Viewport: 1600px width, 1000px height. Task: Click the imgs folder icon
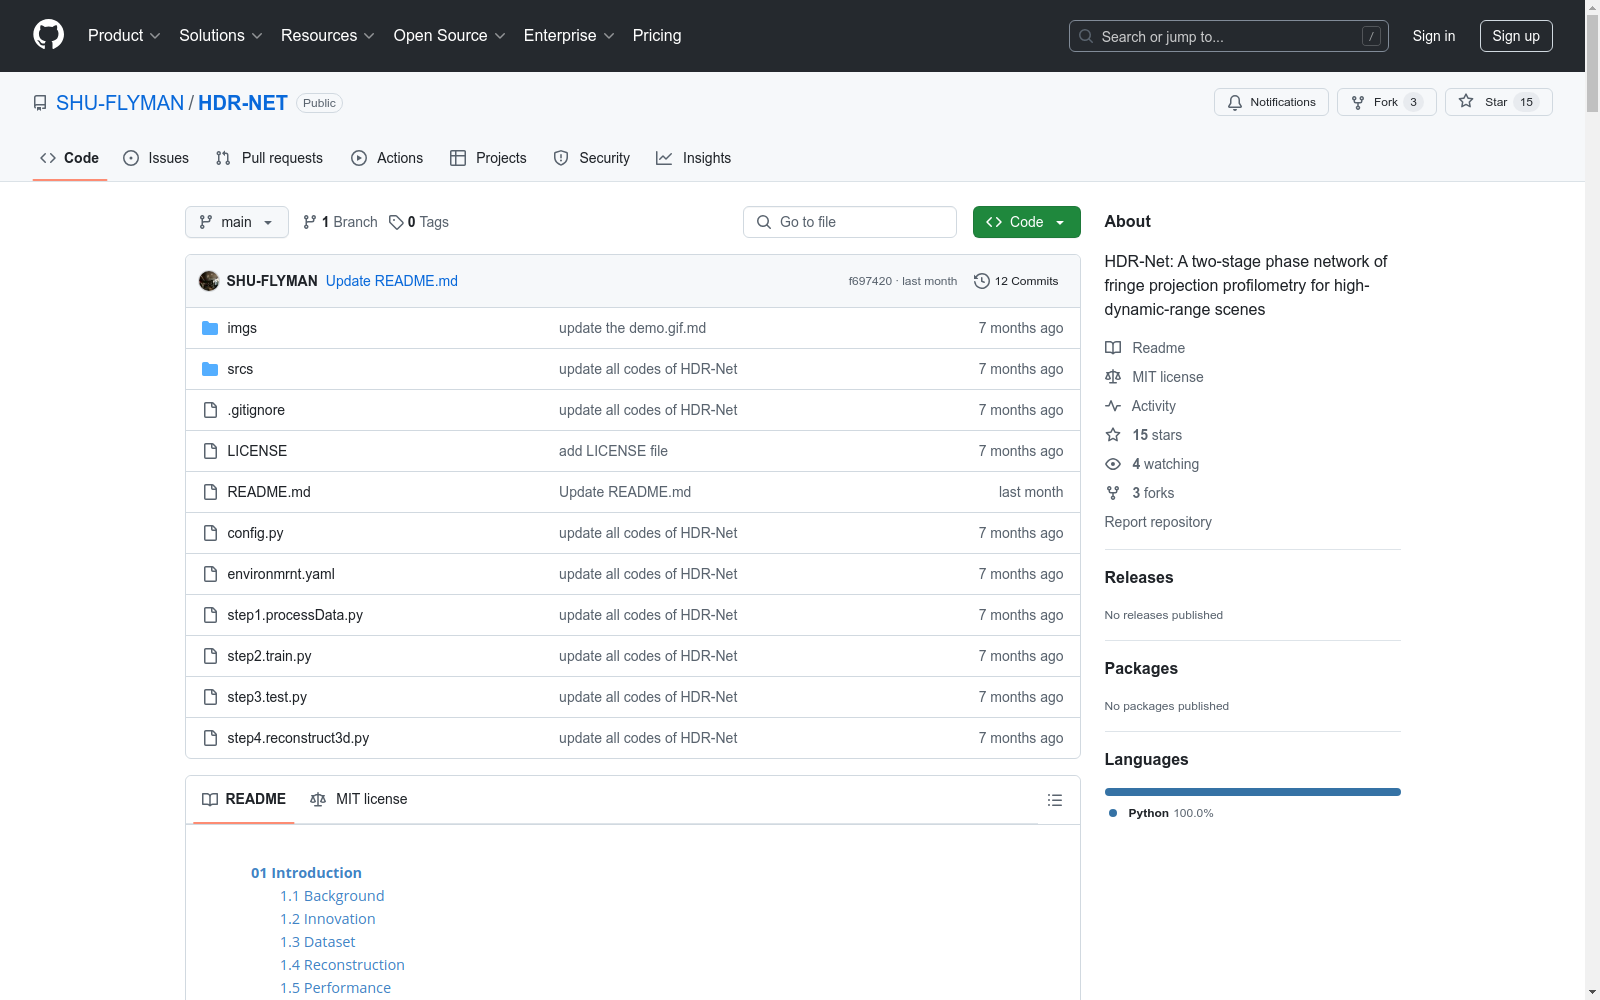(210, 328)
